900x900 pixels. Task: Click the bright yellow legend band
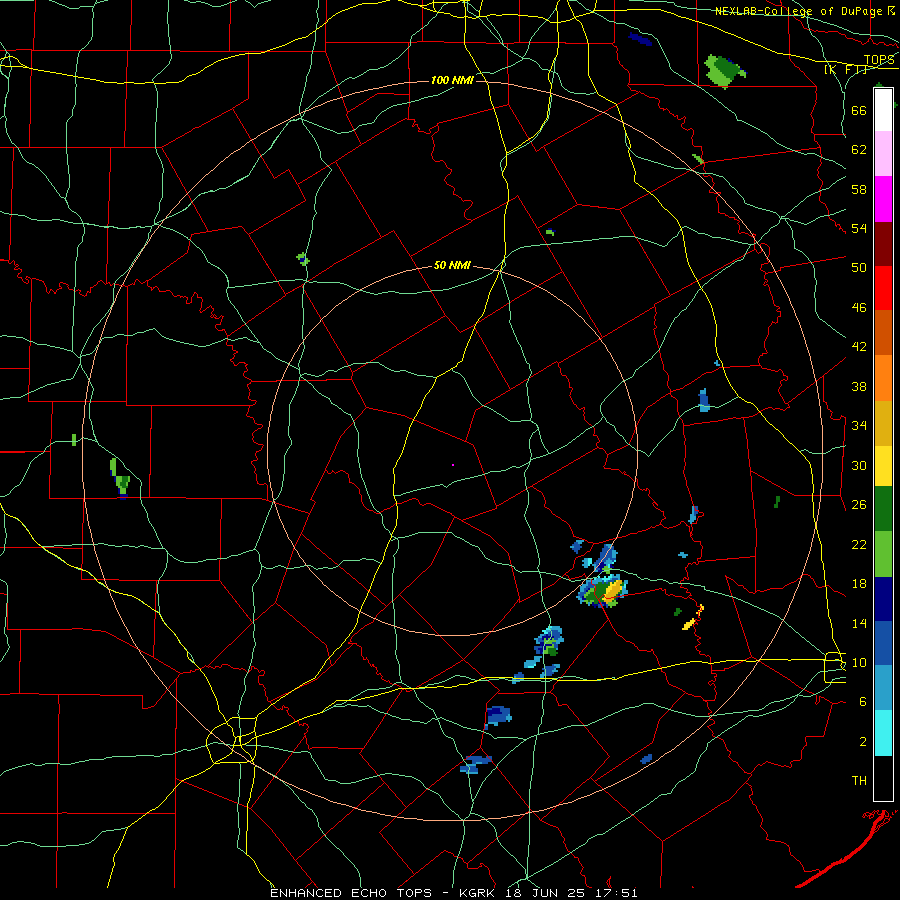(x=883, y=466)
